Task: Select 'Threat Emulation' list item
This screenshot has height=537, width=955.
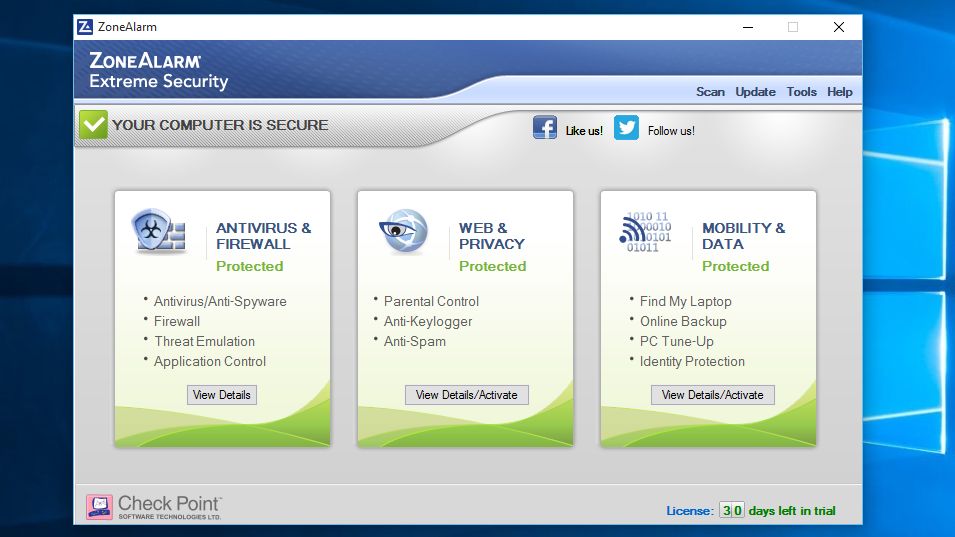Action: tap(204, 342)
